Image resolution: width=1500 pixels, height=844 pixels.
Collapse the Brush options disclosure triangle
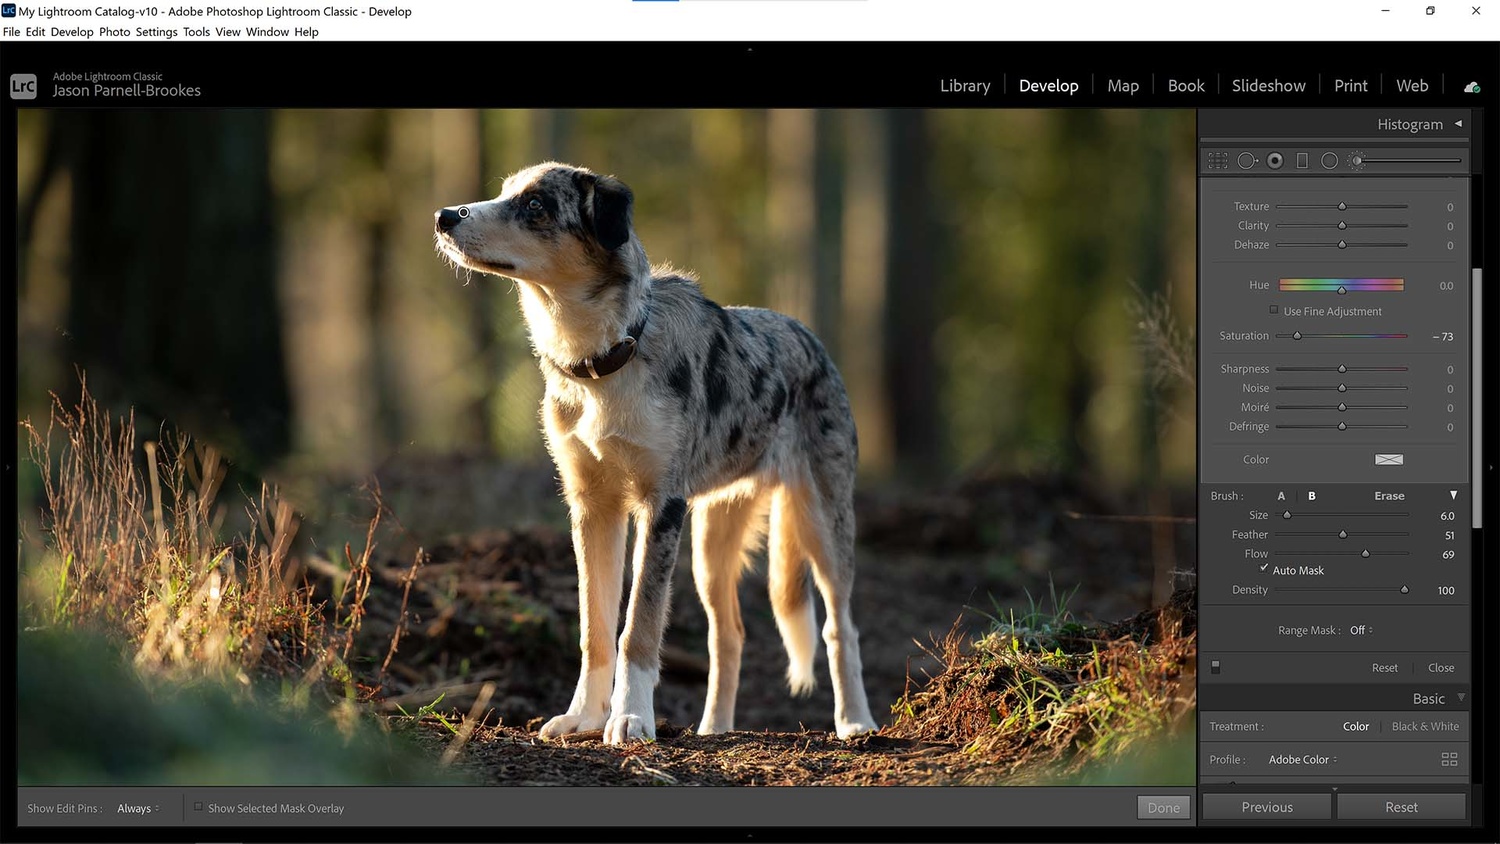[1453, 495]
